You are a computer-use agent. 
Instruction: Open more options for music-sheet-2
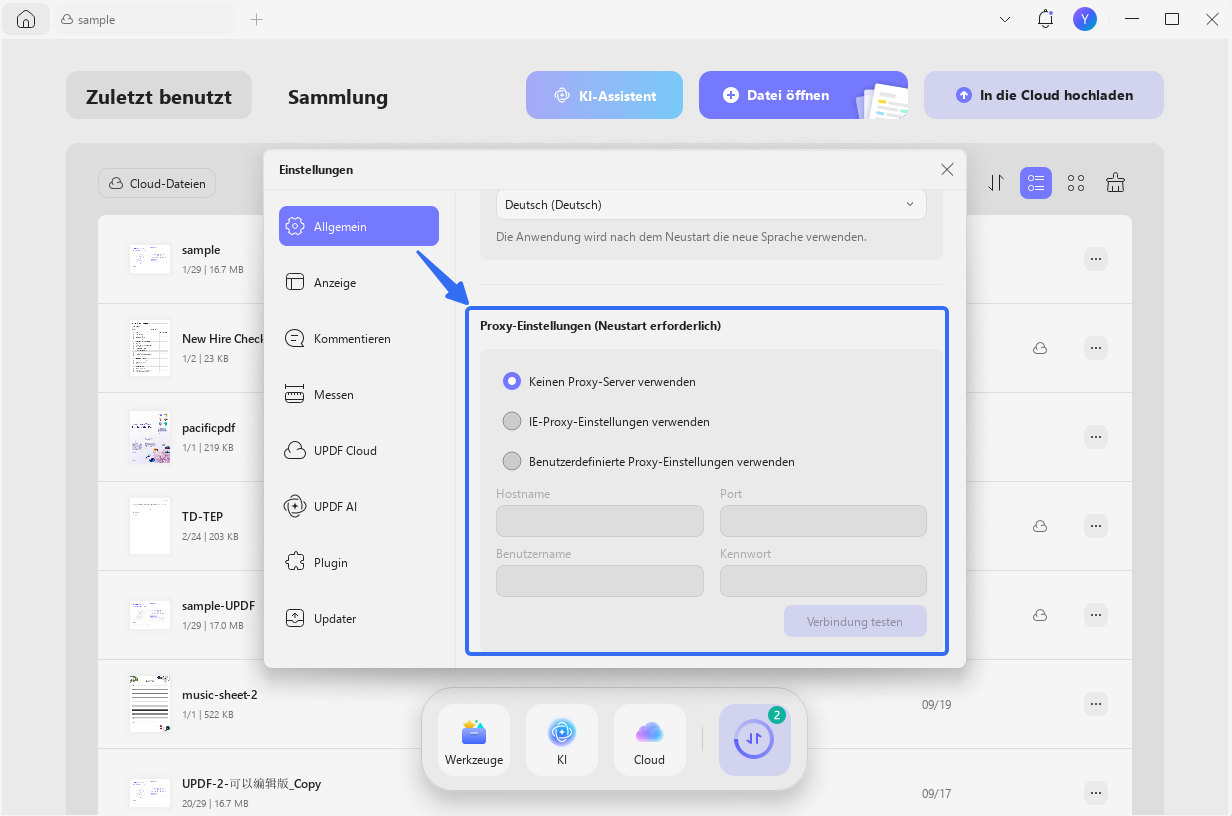pos(1096,704)
